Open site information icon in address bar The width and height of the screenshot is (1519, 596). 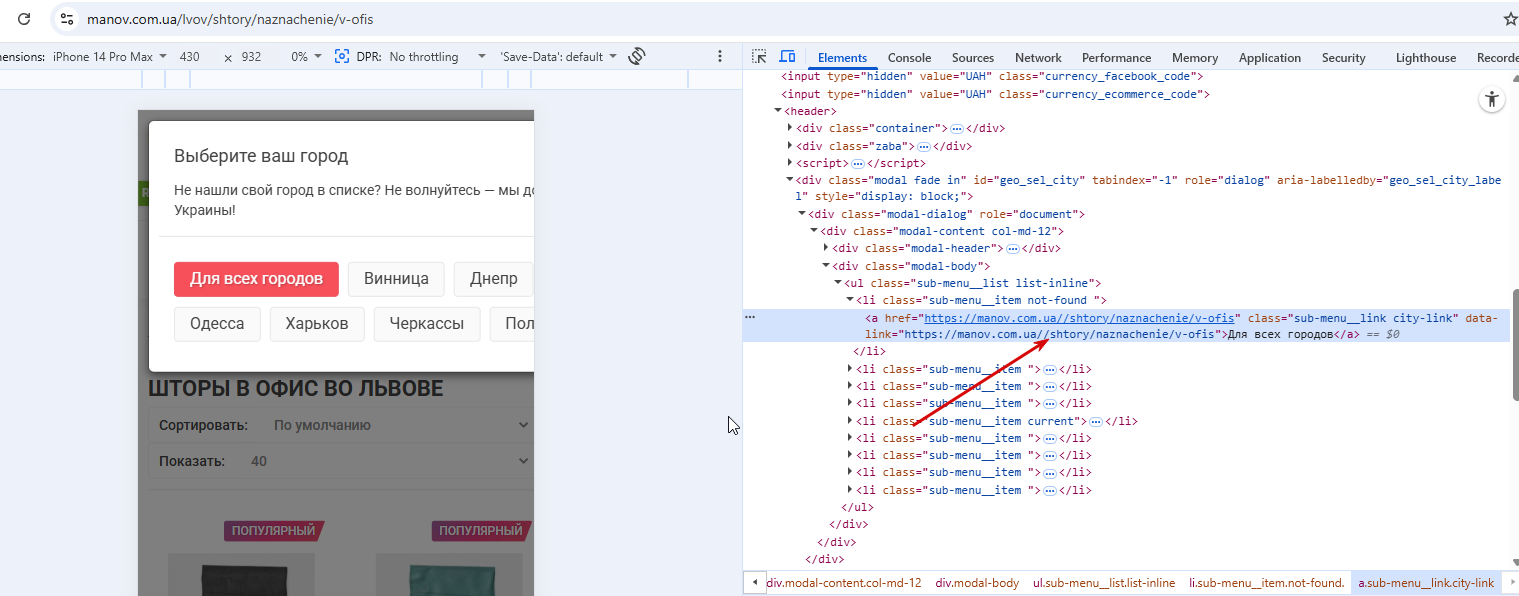click(67, 19)
